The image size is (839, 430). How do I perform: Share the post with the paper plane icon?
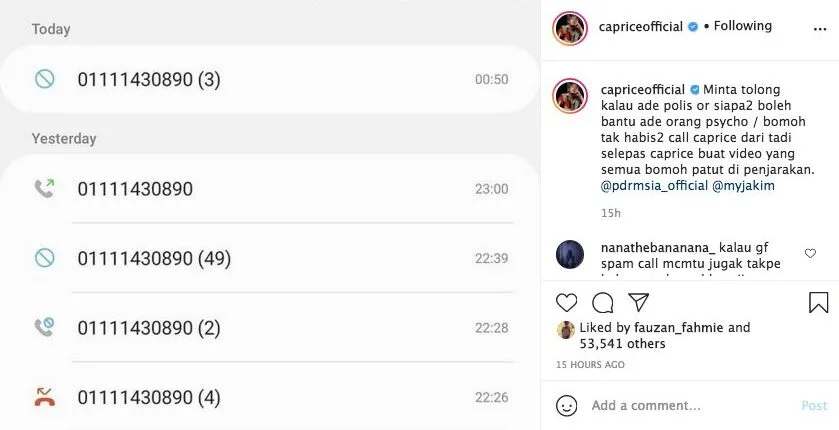pos(638,302)
